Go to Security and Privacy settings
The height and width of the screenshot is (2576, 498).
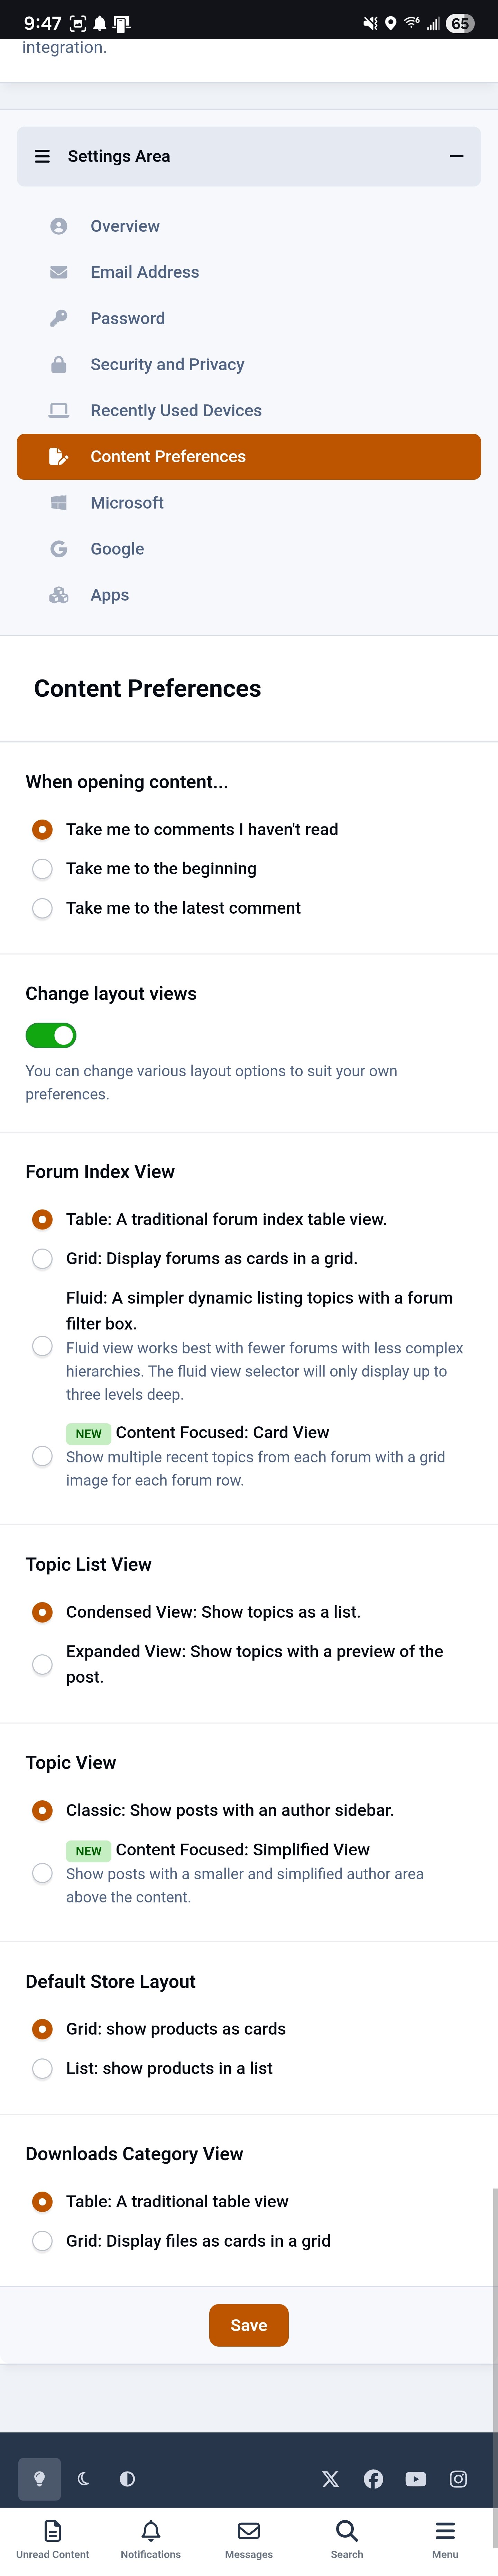click(x=167, y=364)
